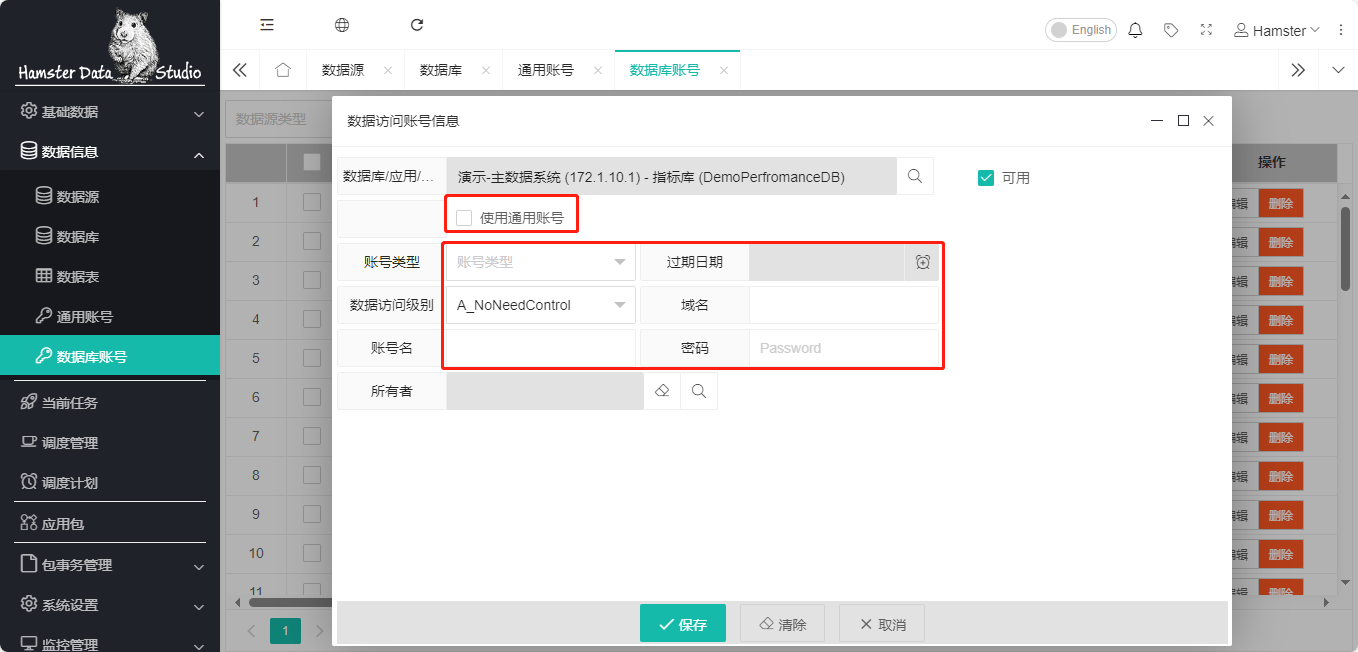Screen dimensions: 1358x652
Task: Open 调度管理 in the sidebar
Action: tap(110, 443)
